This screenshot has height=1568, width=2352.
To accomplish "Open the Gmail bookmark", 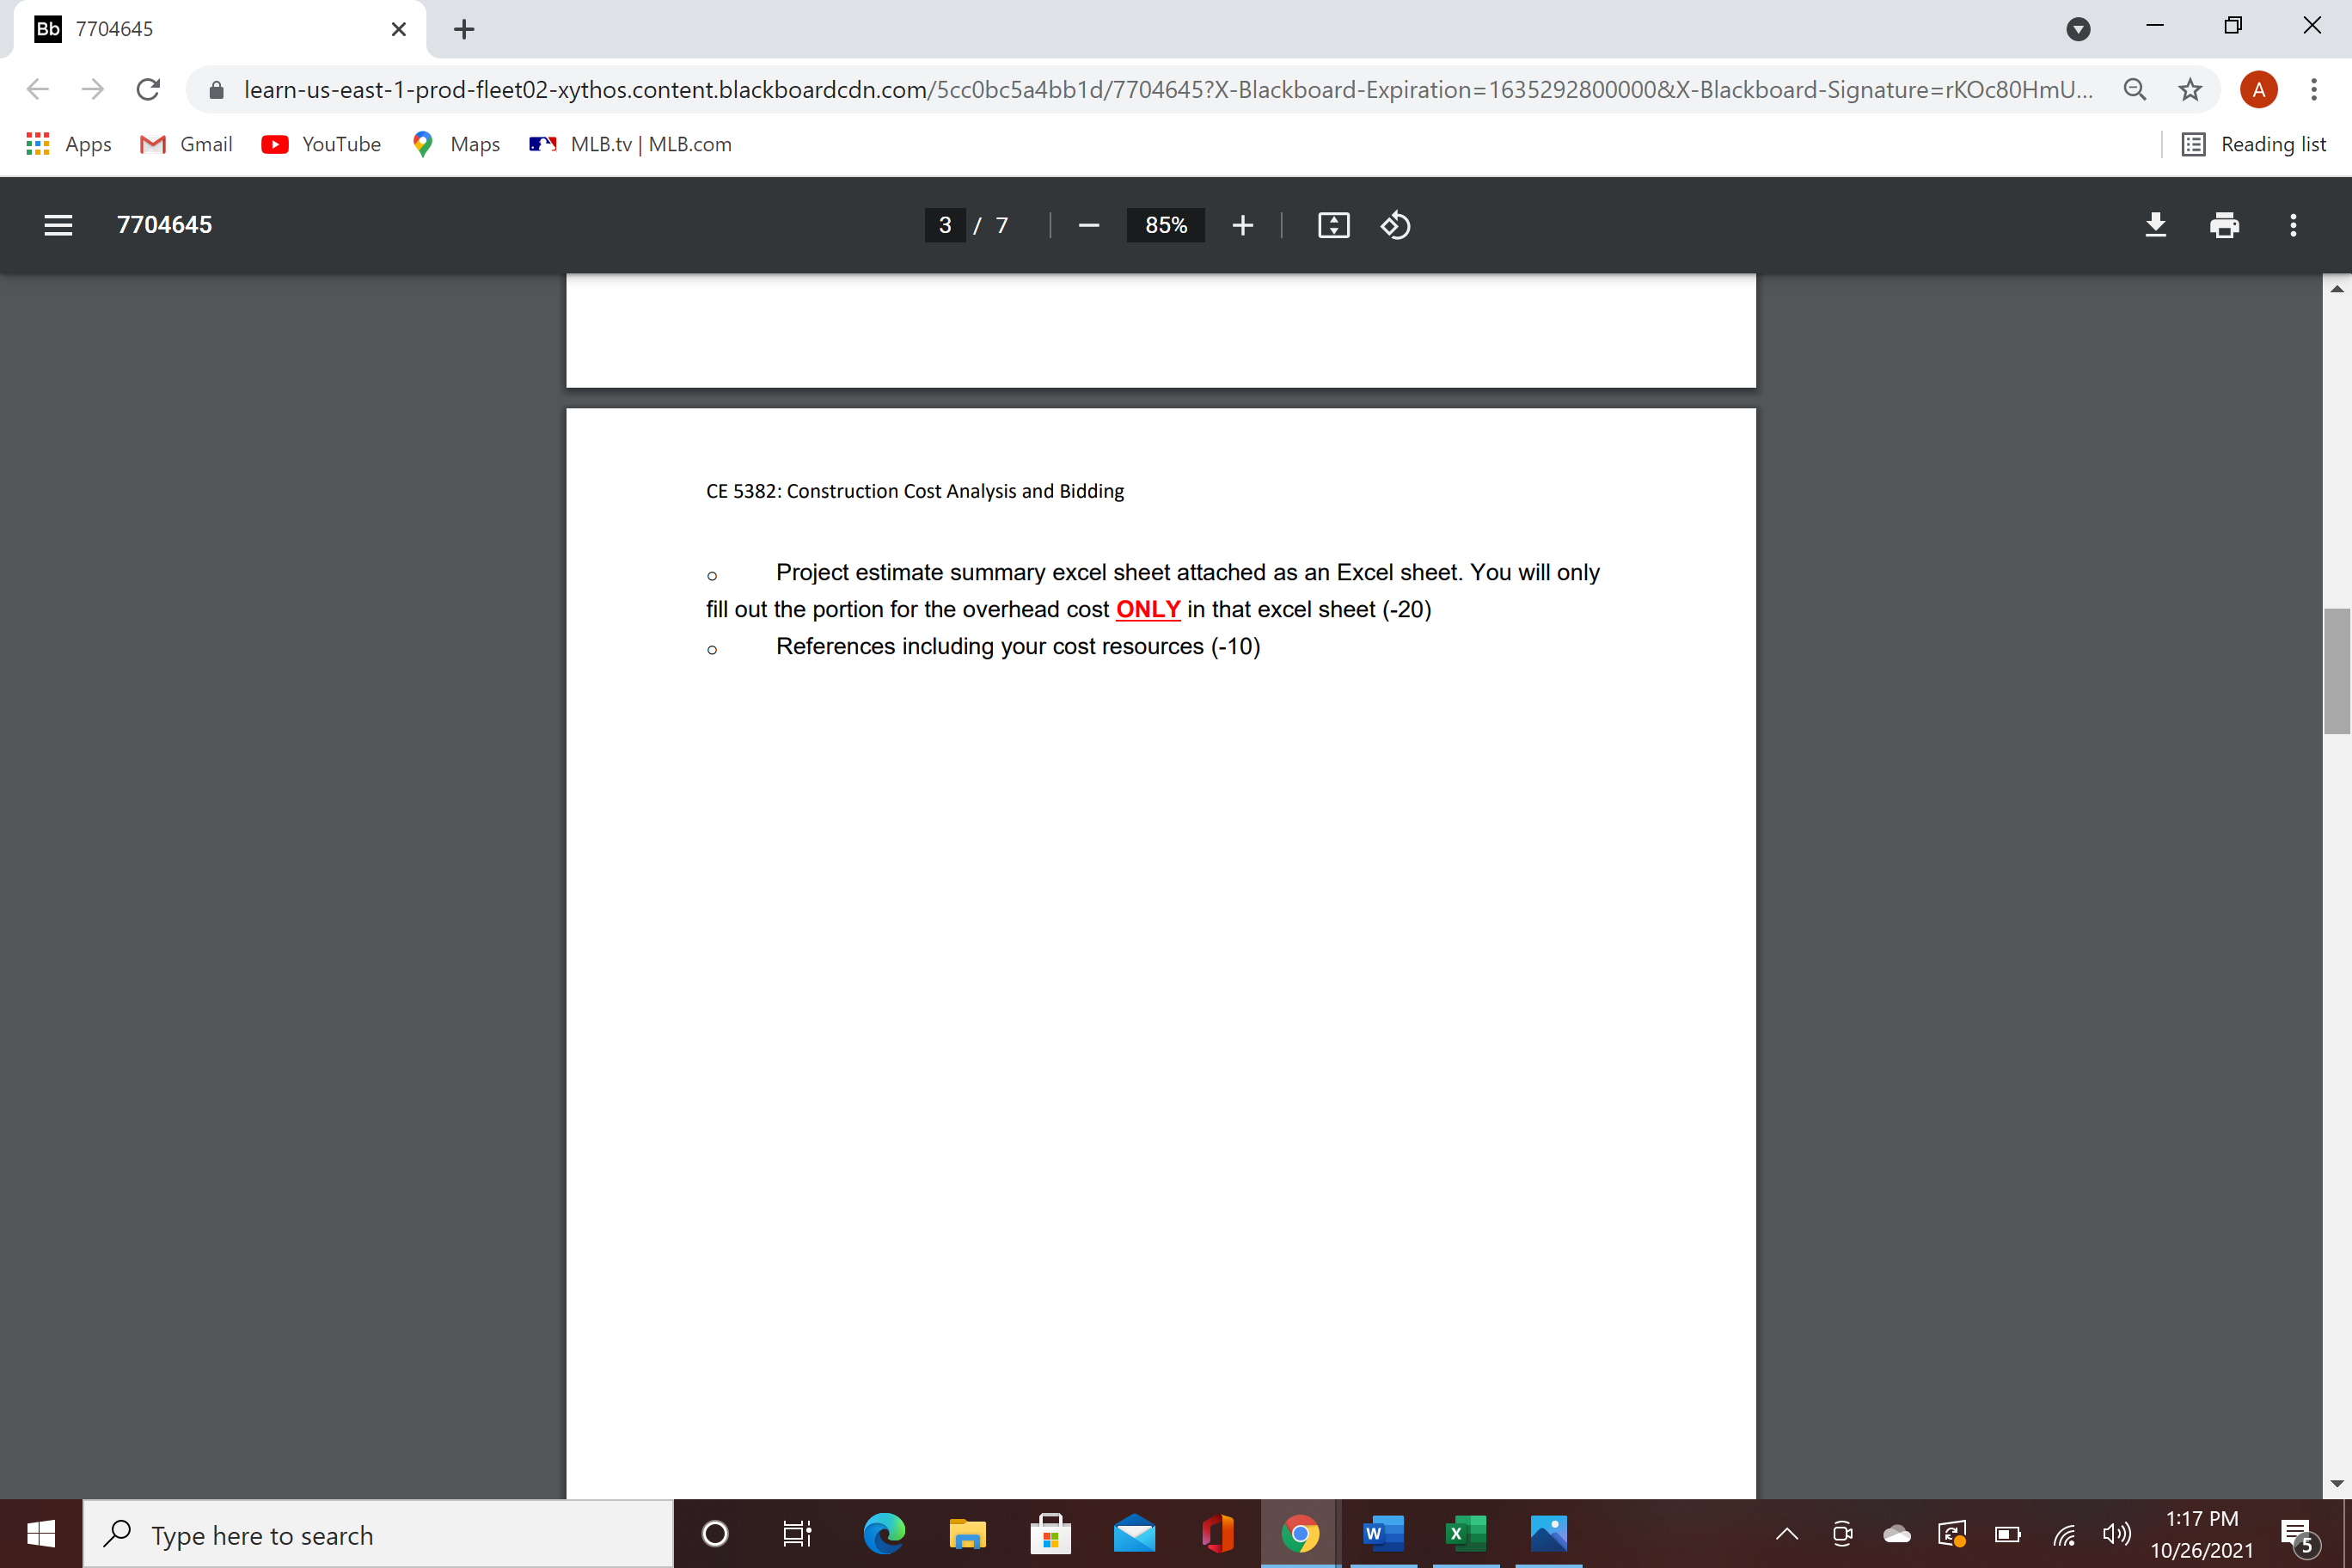I will [x=186, y=144].
